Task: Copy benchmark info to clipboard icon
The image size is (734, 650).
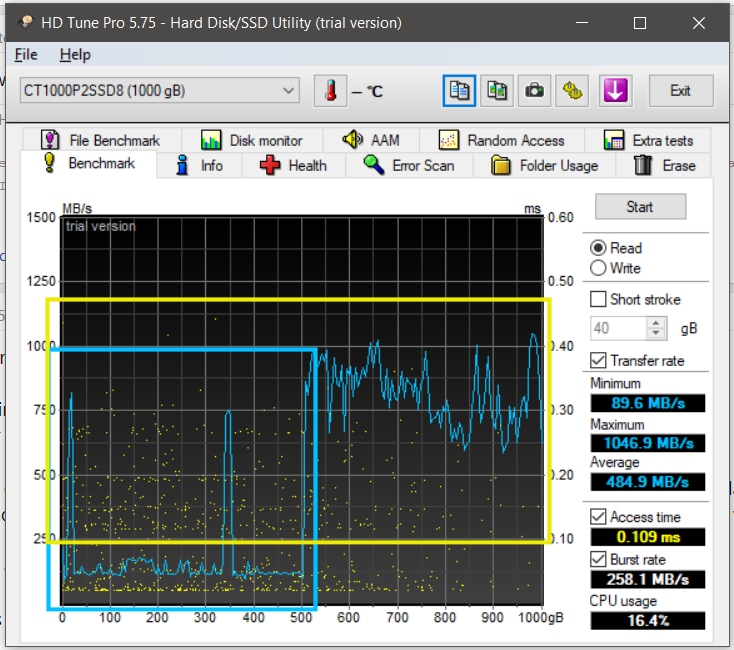Action: [x=459, y=91]
